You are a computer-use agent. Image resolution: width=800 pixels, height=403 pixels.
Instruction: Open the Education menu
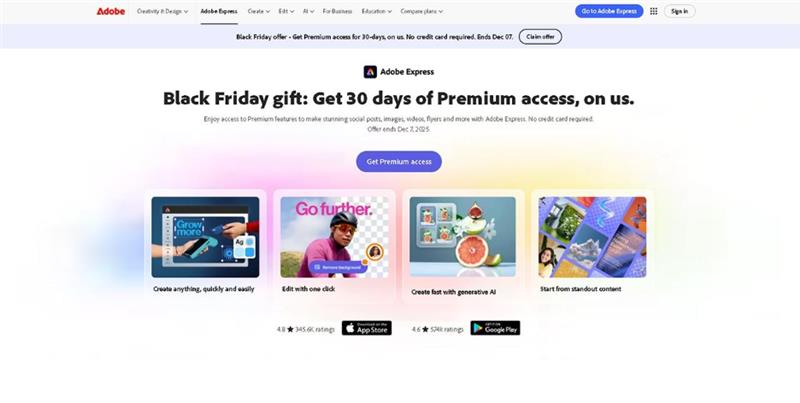pos(377,11)
